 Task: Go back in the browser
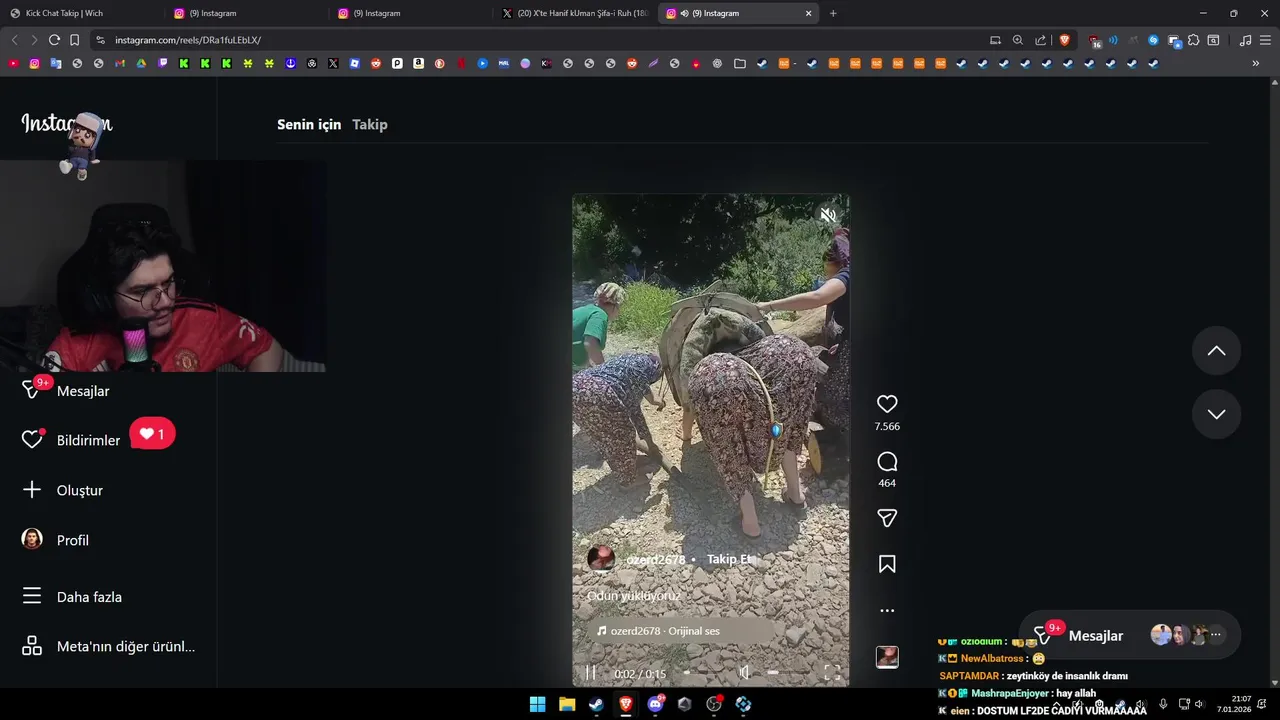tap(14, 40)
